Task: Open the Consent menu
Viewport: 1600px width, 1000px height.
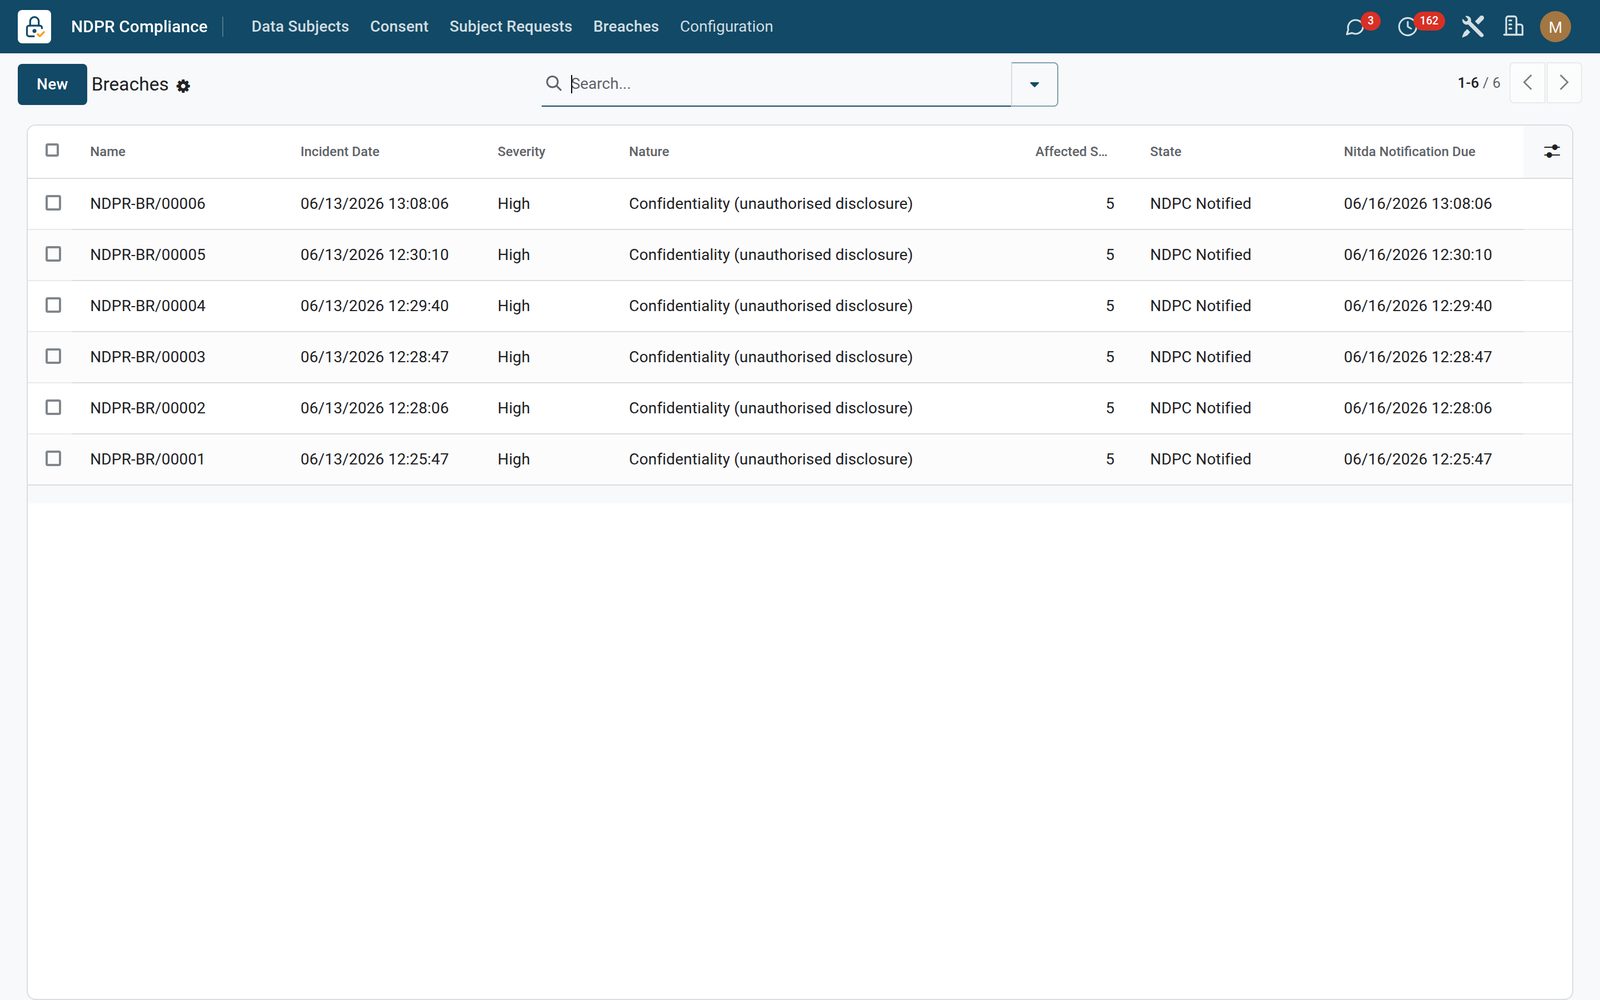Action: click(399, 27)
